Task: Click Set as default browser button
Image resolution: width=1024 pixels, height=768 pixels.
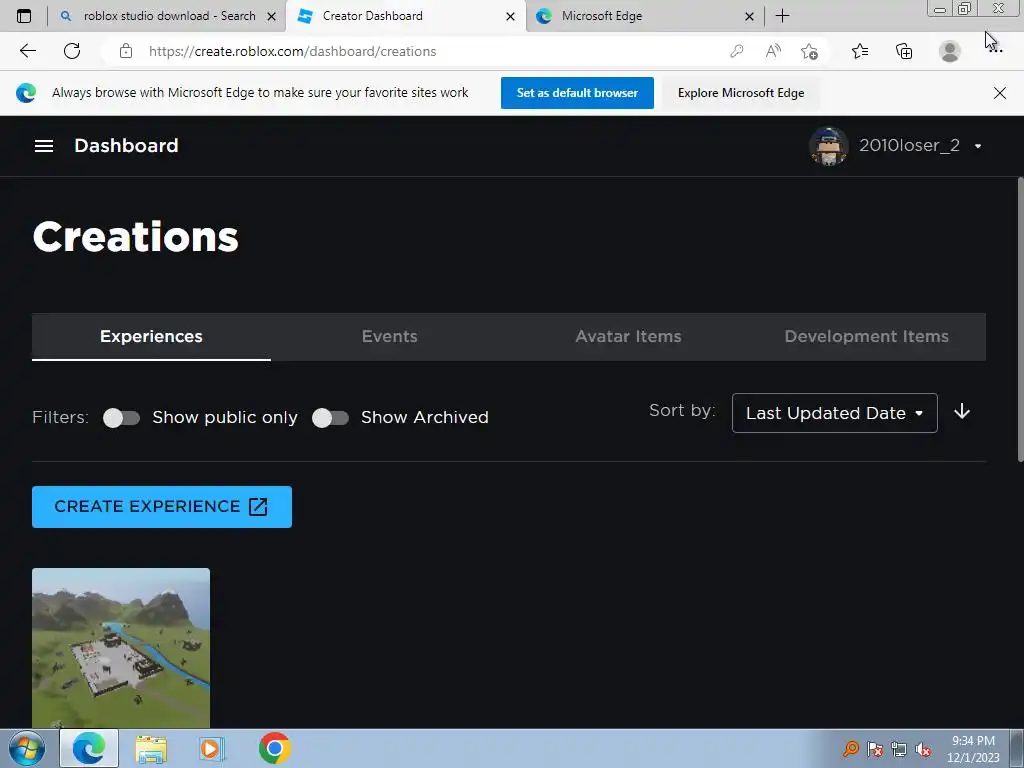Action: pyautogui.click(x=577, y=93)
